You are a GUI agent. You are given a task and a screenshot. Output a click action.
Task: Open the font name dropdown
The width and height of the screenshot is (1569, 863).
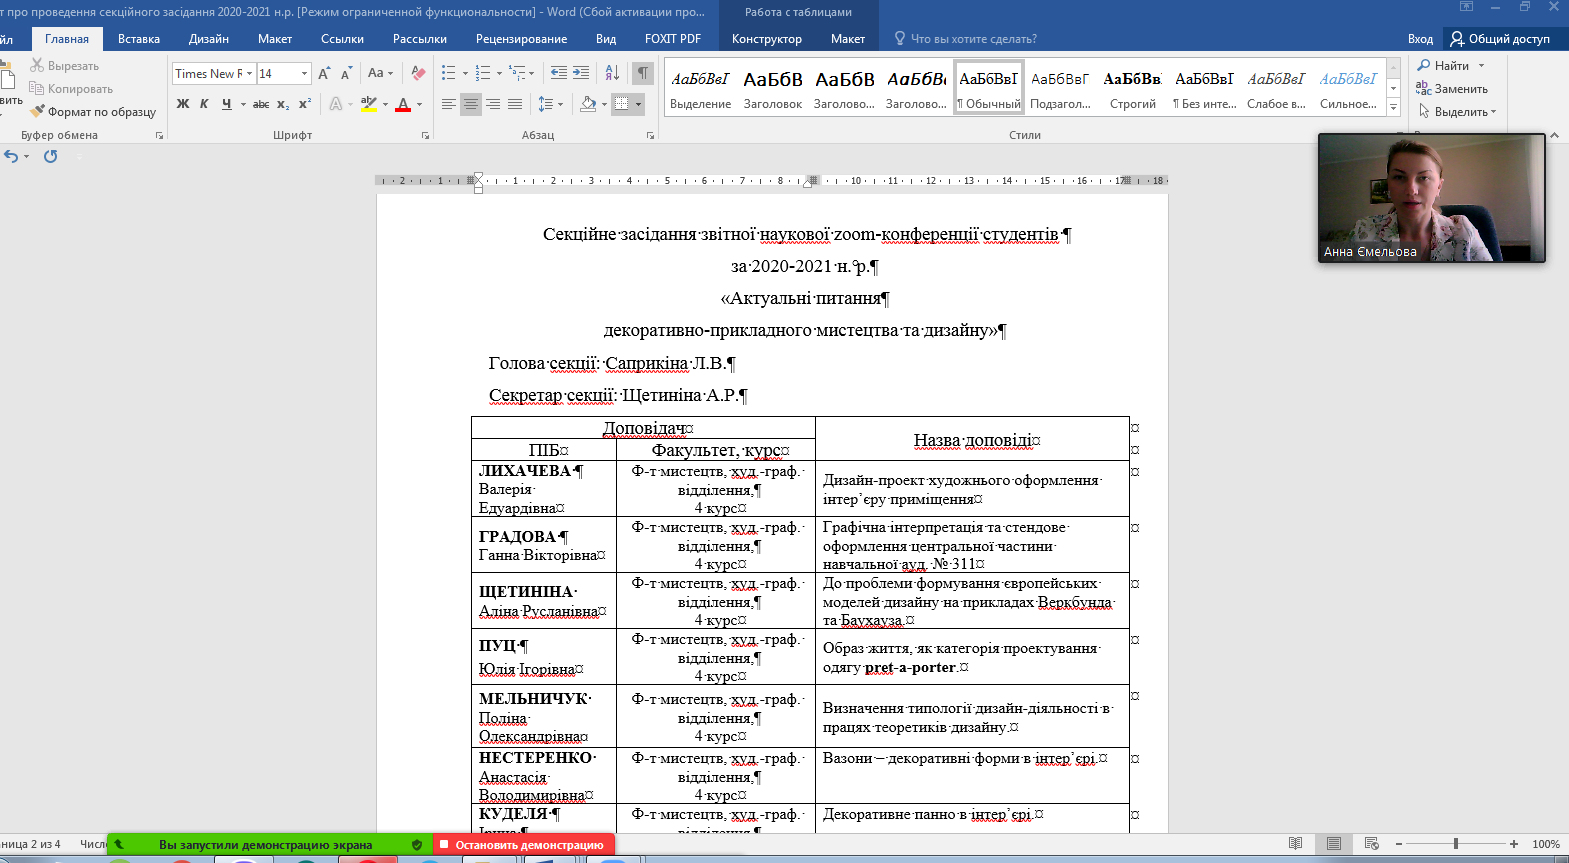pyautogui.click(x=248, y=73)
